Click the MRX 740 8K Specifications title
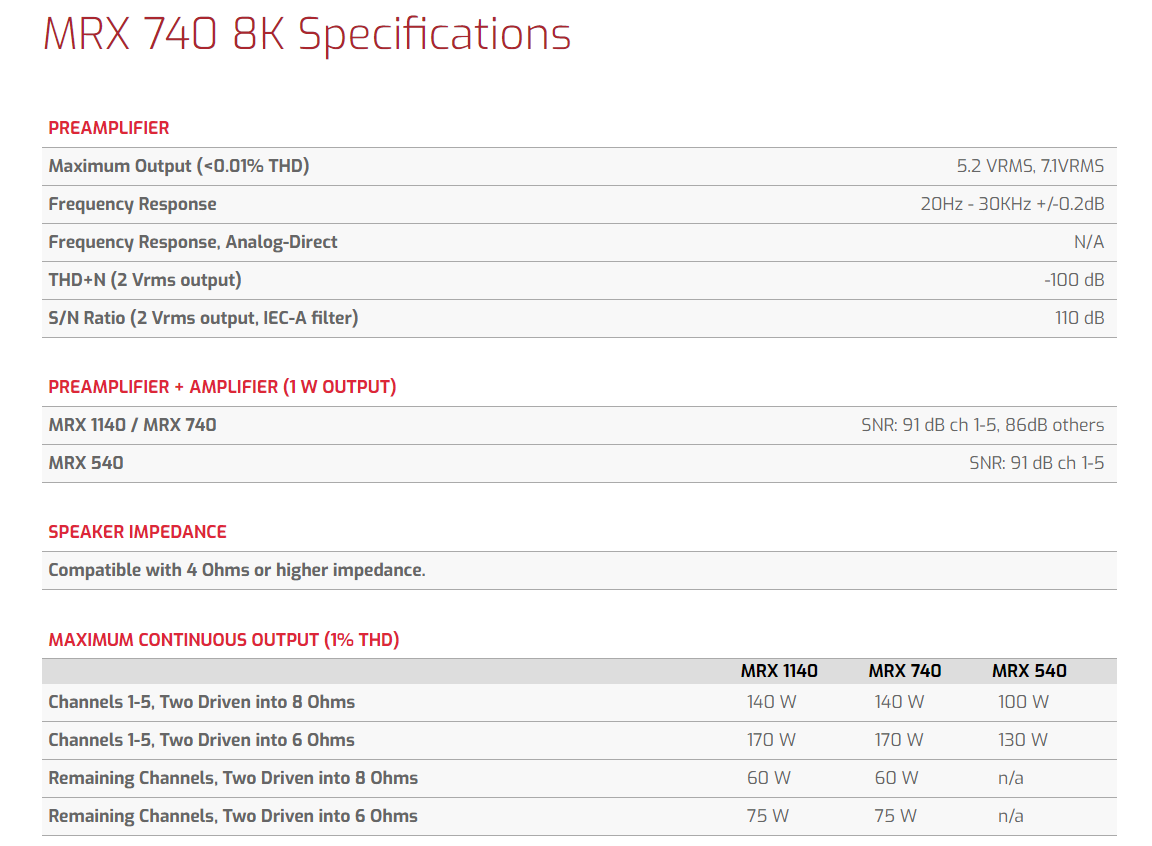The image size is (1152, 846). point(307,35)
